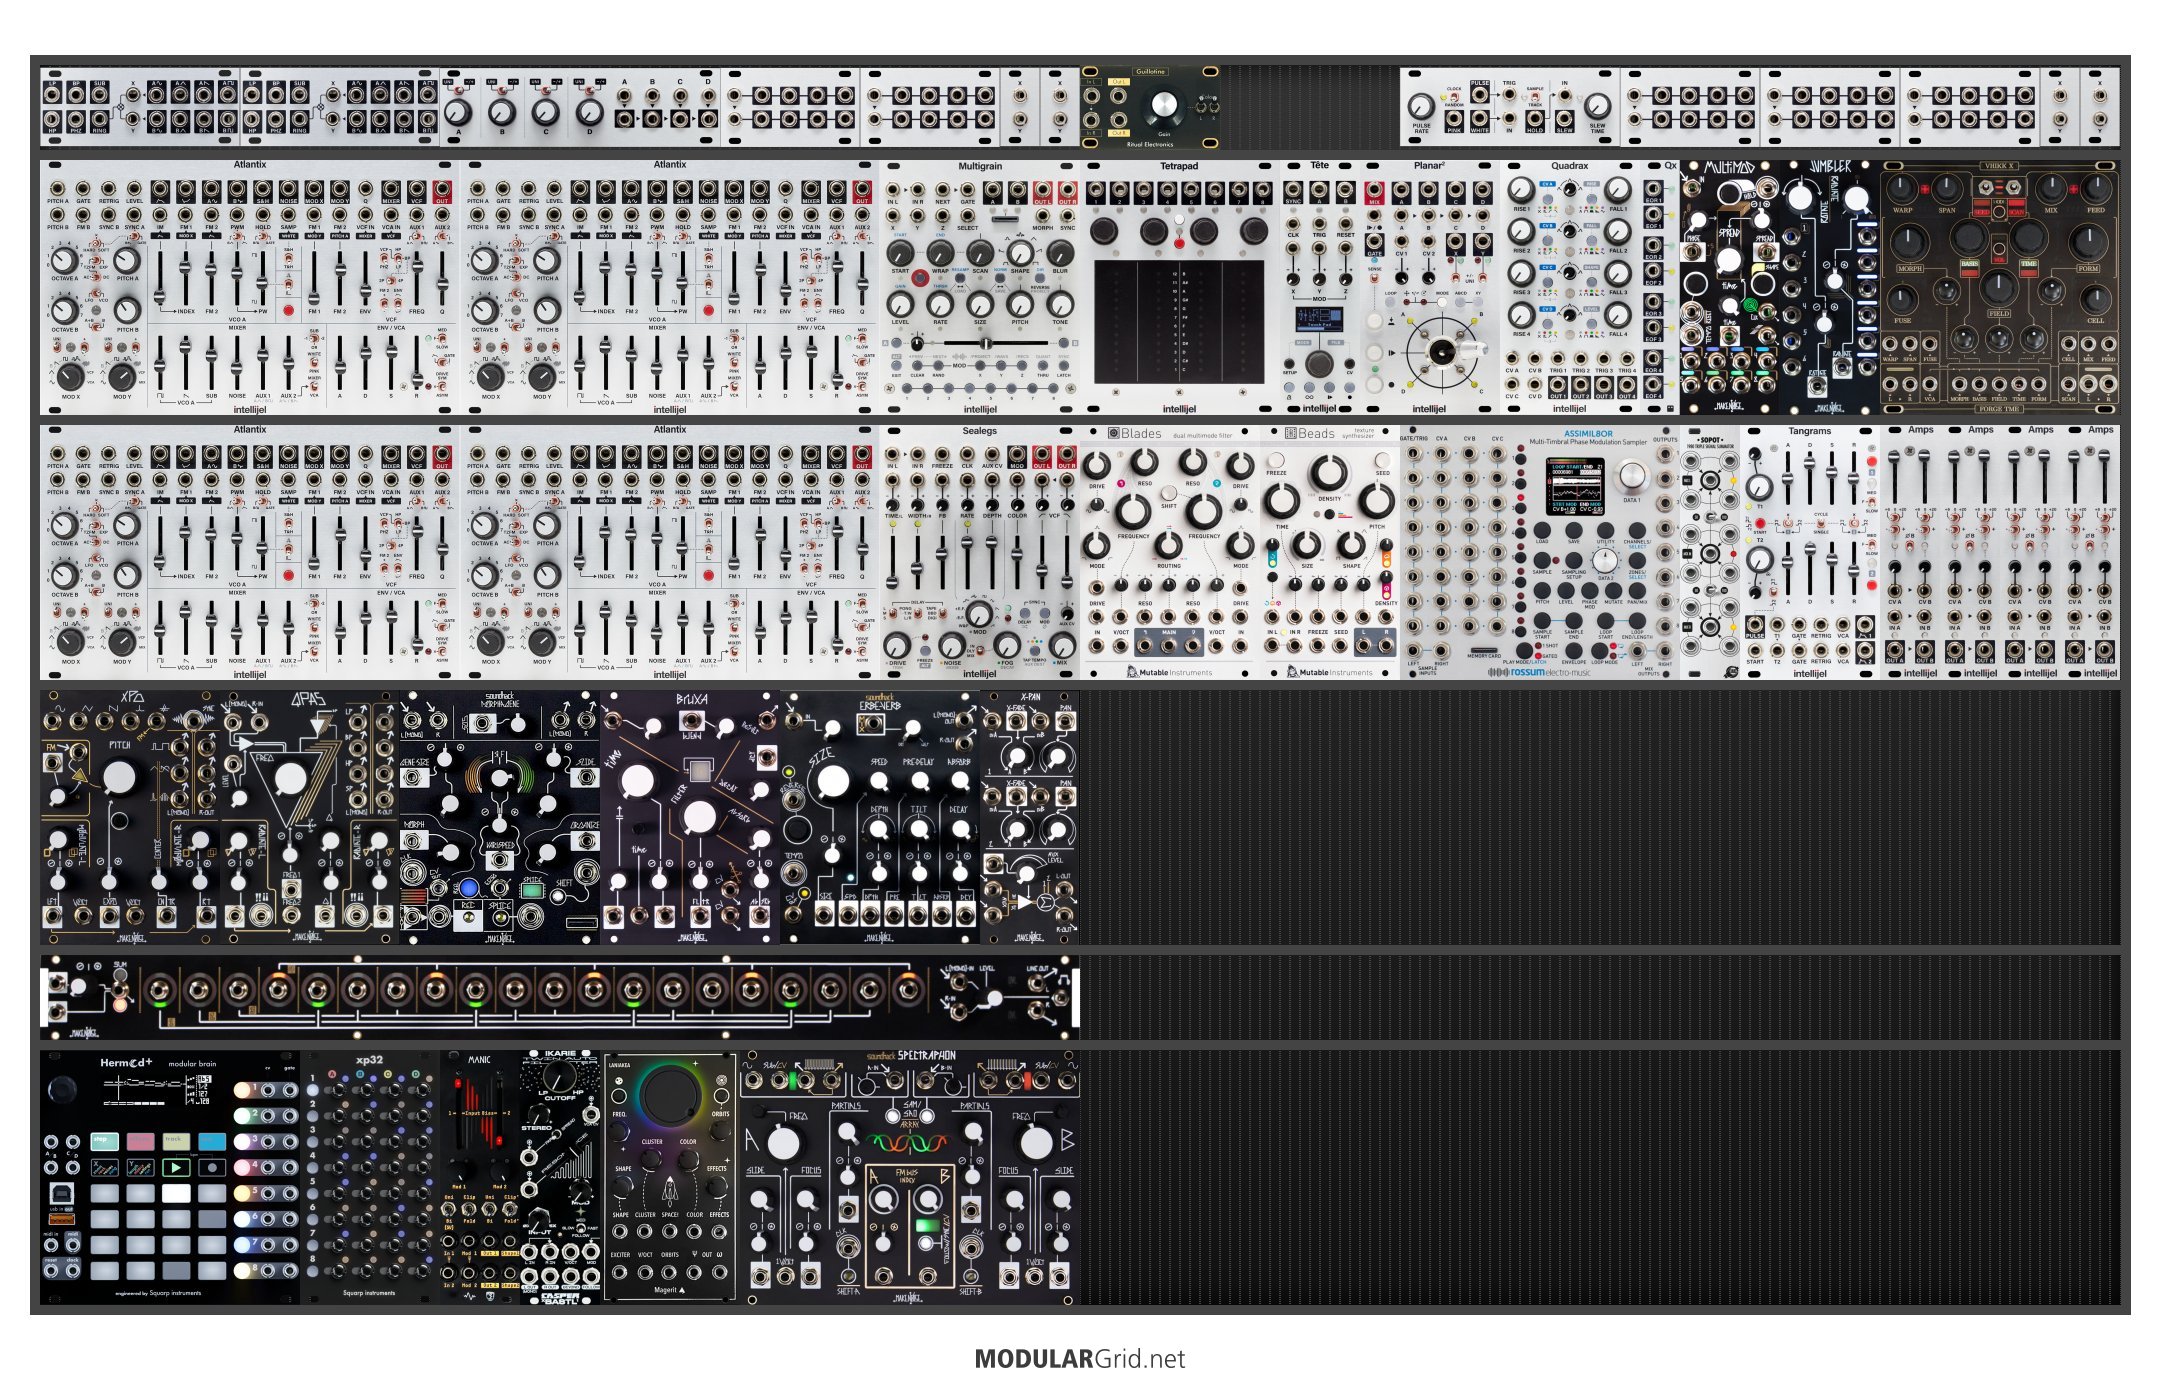Click the USB port on Hermod+
This screenshot has height=1380, width=2161.
pyautogui.click(x=60, y=1194)
